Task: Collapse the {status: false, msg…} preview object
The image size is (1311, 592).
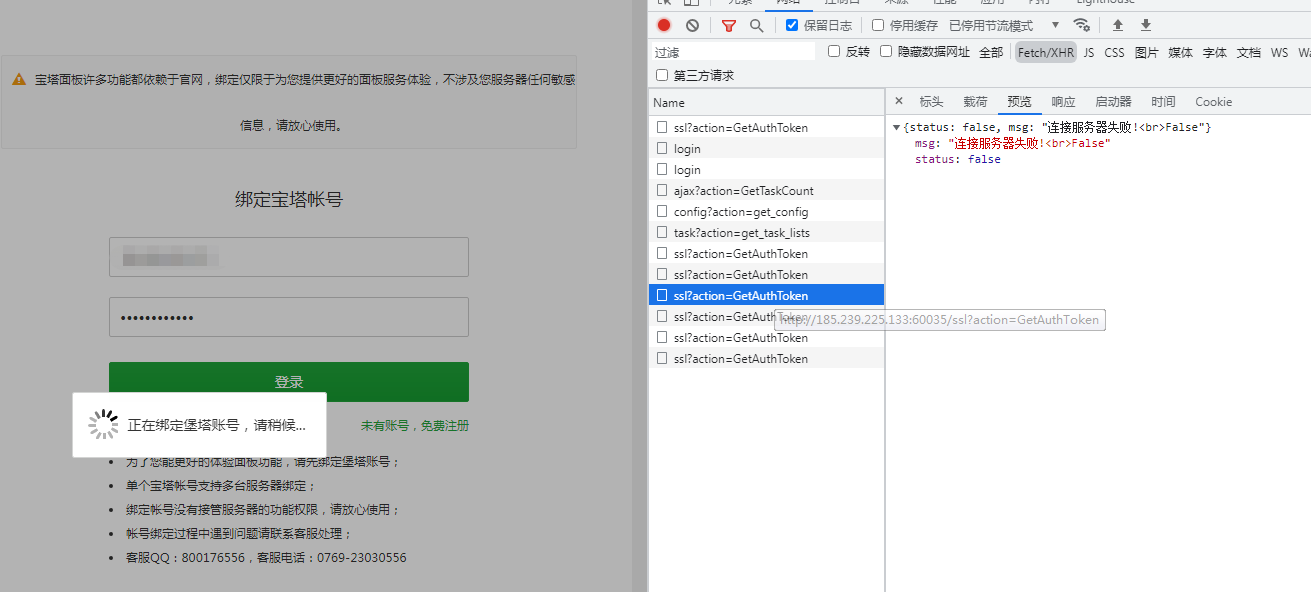Action: (x=896, y=127)
